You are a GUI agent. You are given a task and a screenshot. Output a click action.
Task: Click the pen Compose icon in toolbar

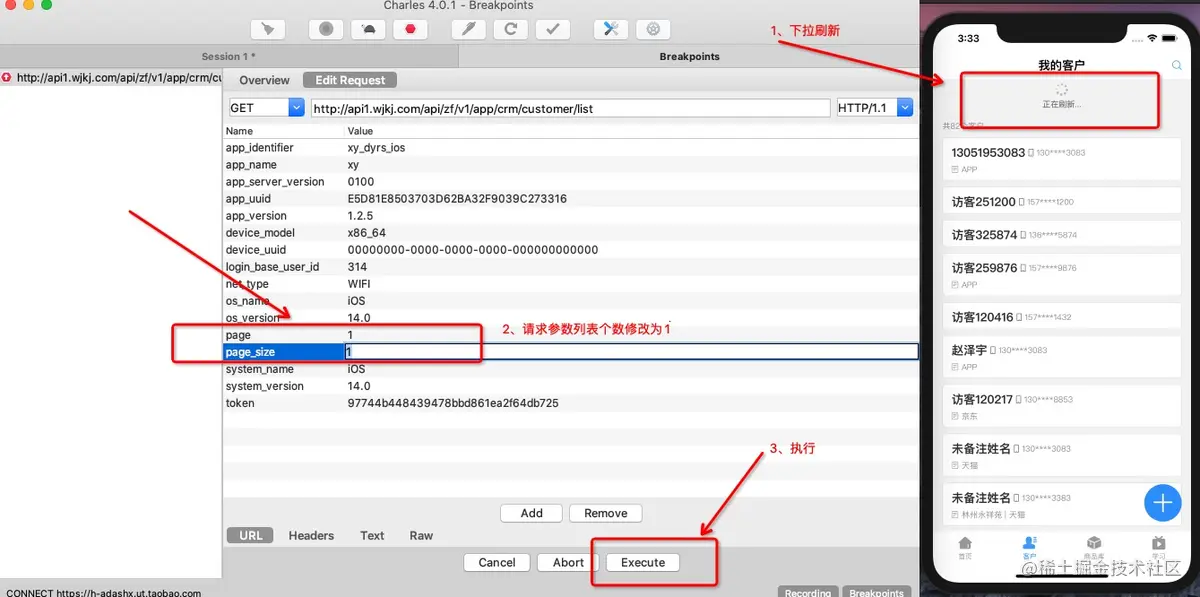tap(469, 29)
